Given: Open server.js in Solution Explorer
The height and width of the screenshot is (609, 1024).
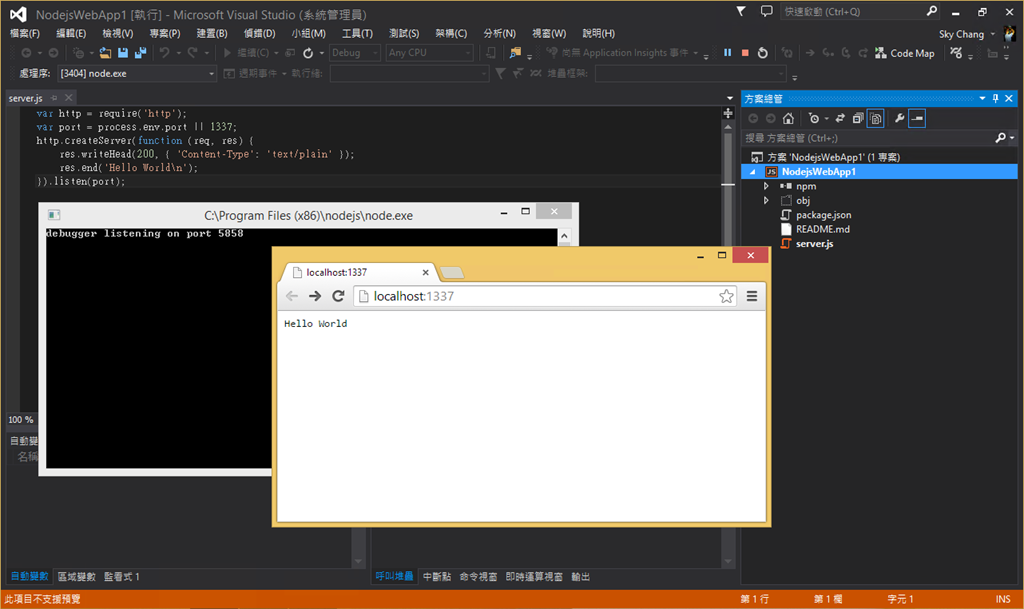Looking at the screenshot, I should [814, 243].
